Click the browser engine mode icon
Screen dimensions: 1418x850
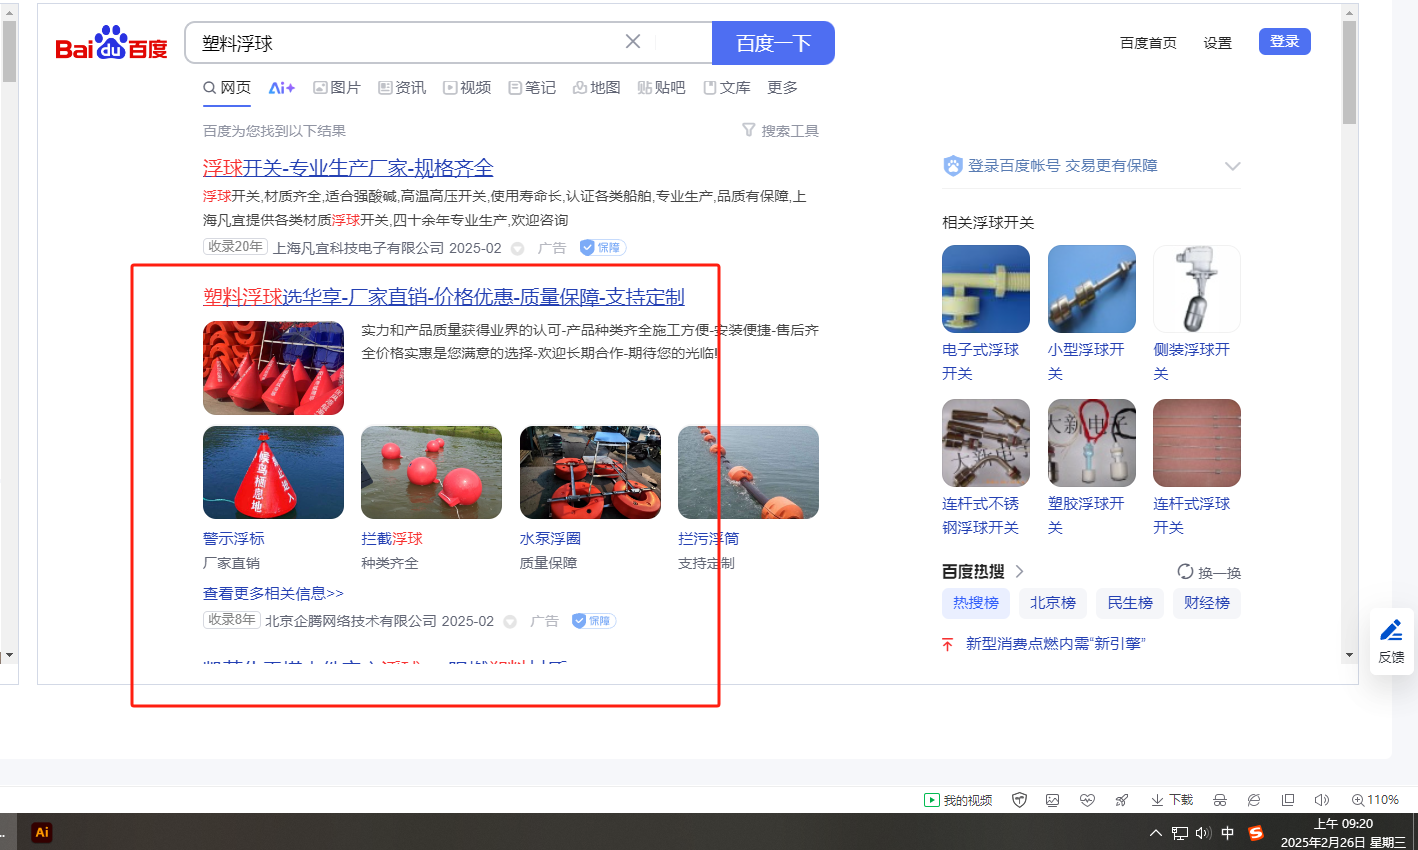[1254, 800]
